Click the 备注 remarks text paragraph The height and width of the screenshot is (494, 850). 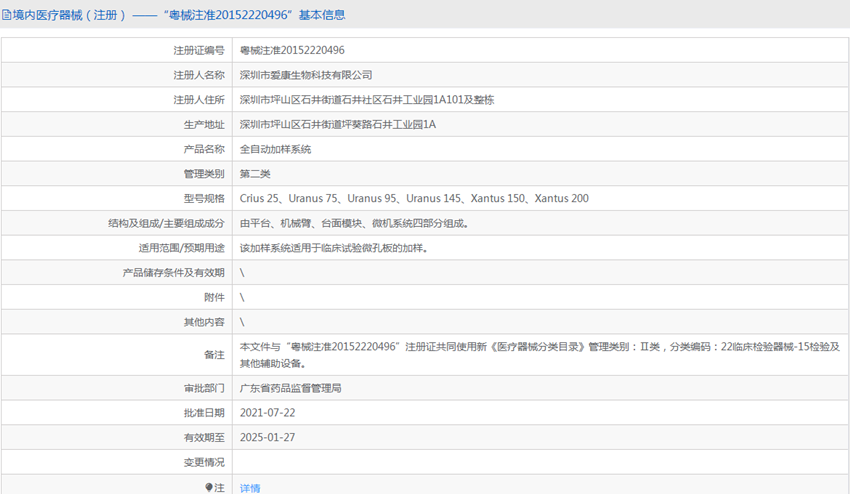pyautogui.click(x=540, y=354)
